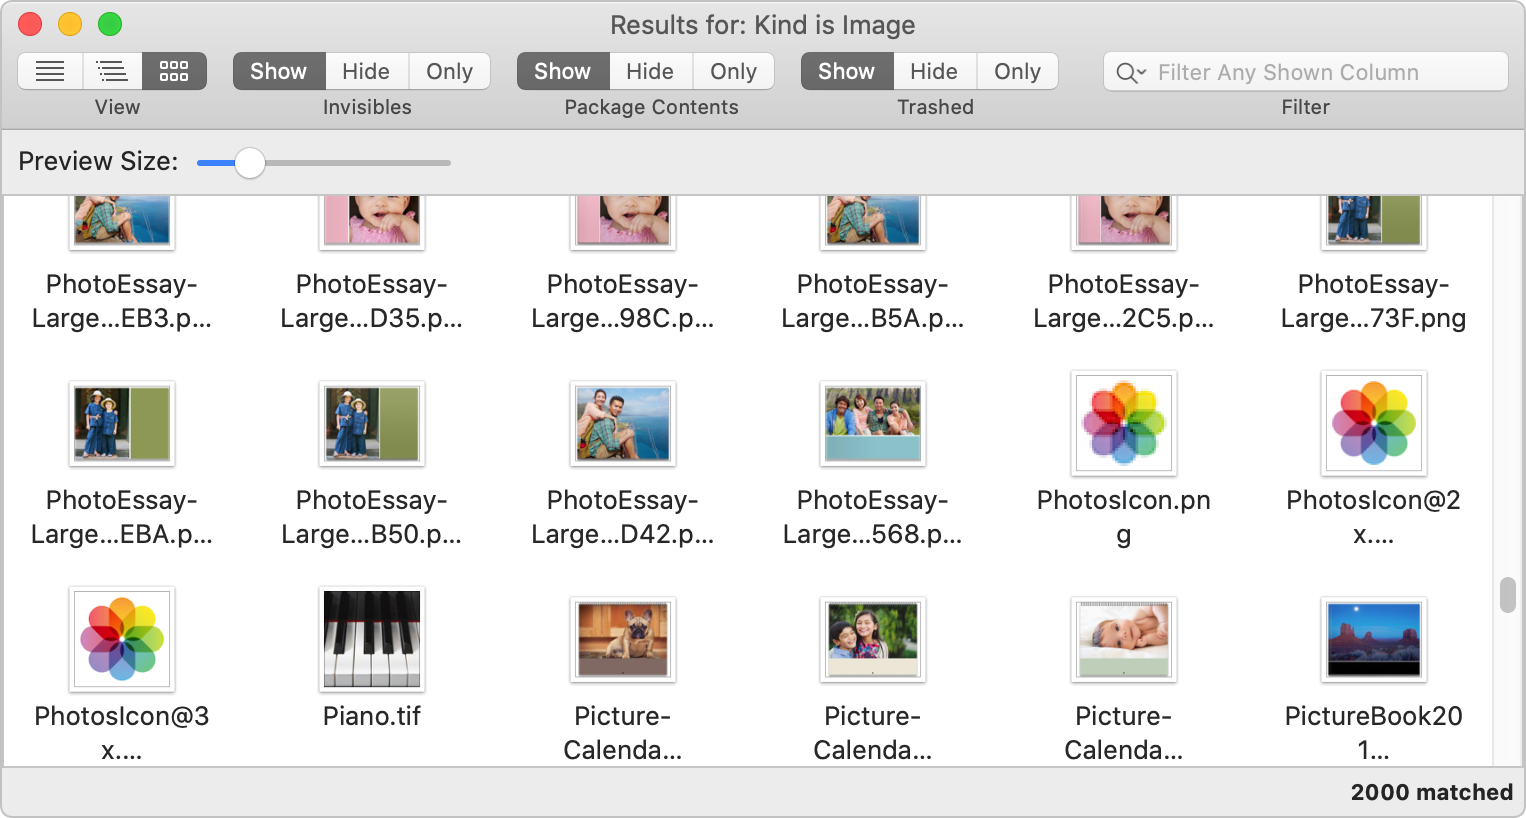
Task: Open the PhotosIcon.png thumbnail
Action: pyautogui.click(x=1123, y=424)
